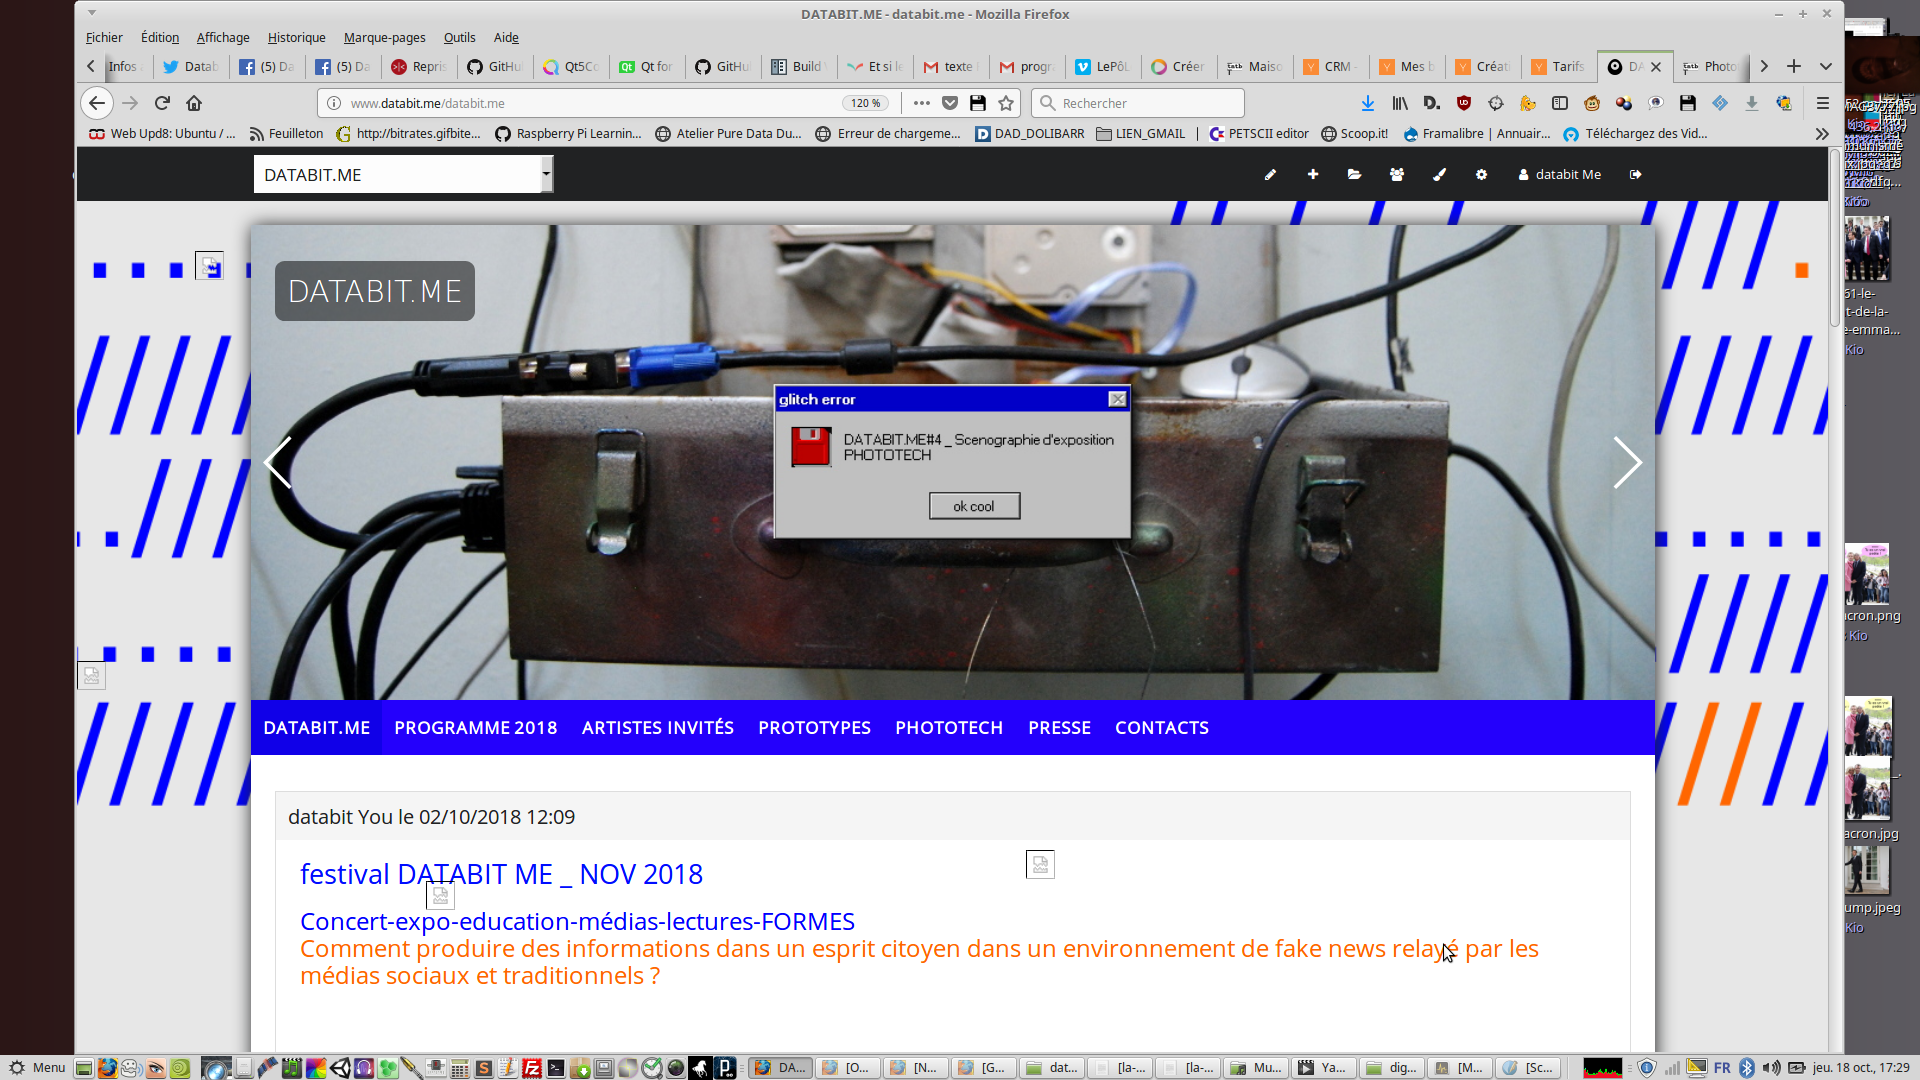
Task: Click the users group icon
Action: click(1397, 174)
